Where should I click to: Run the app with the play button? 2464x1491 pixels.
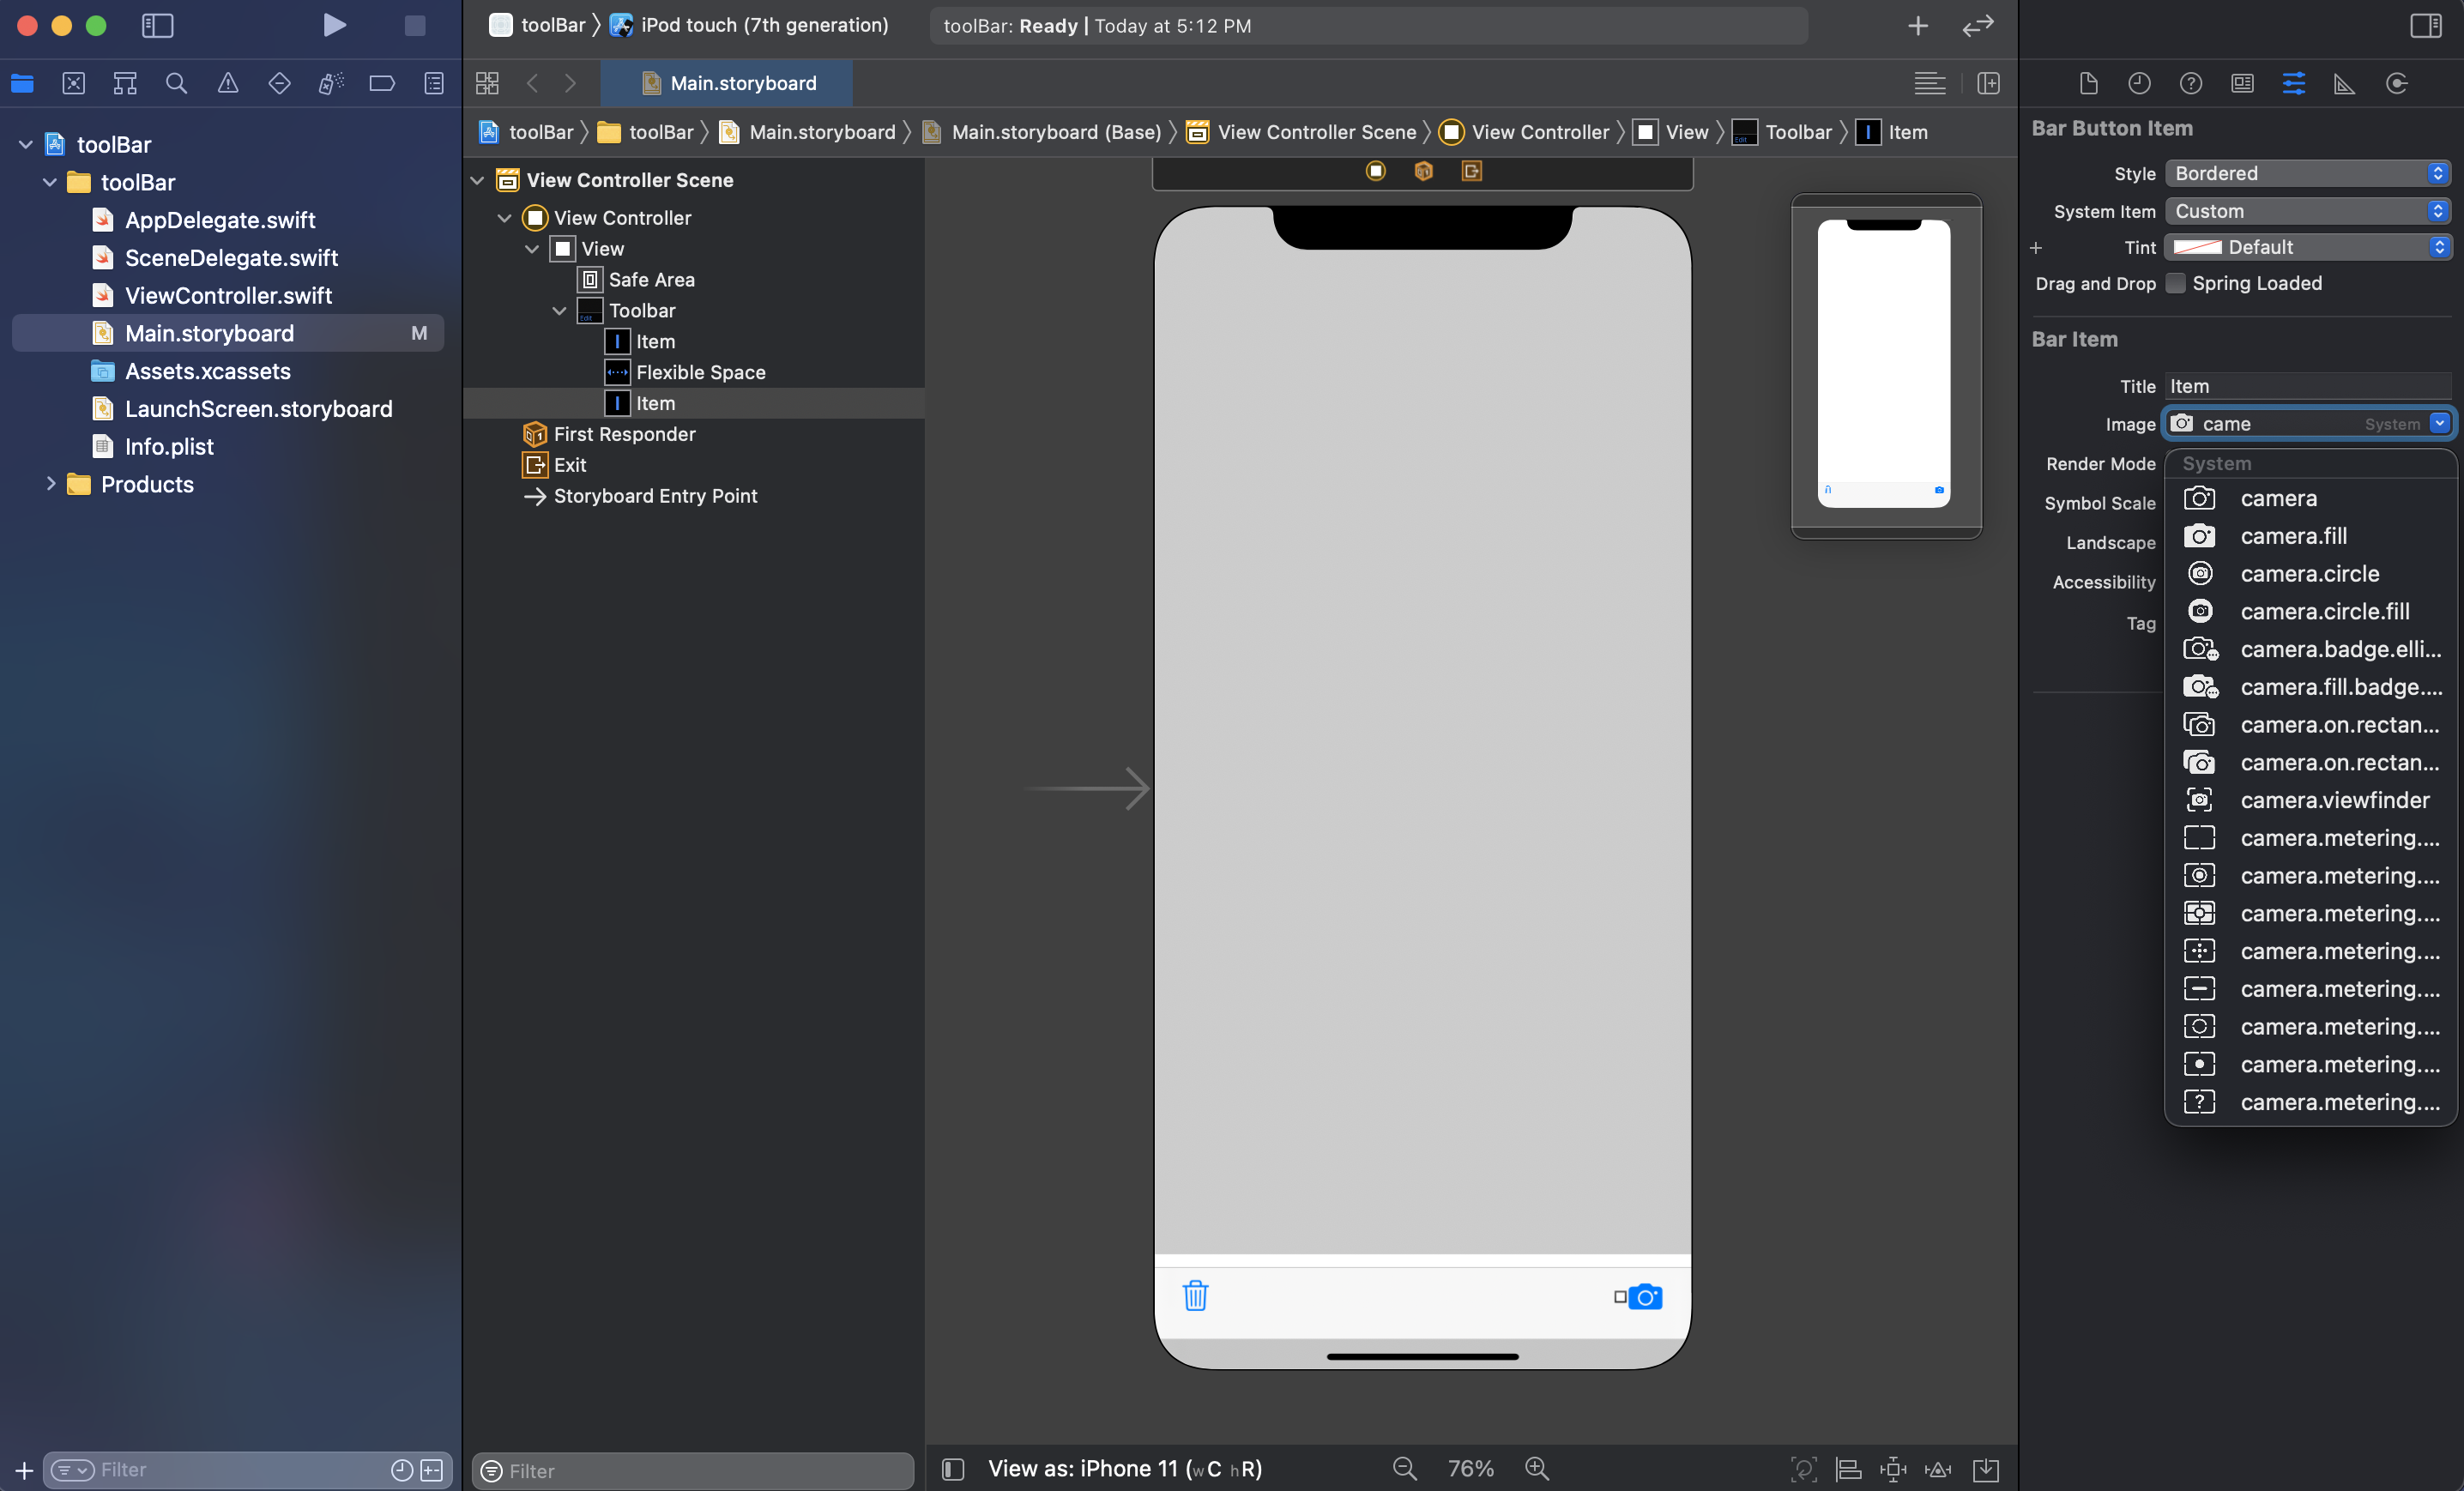click(x=335, y=26)
